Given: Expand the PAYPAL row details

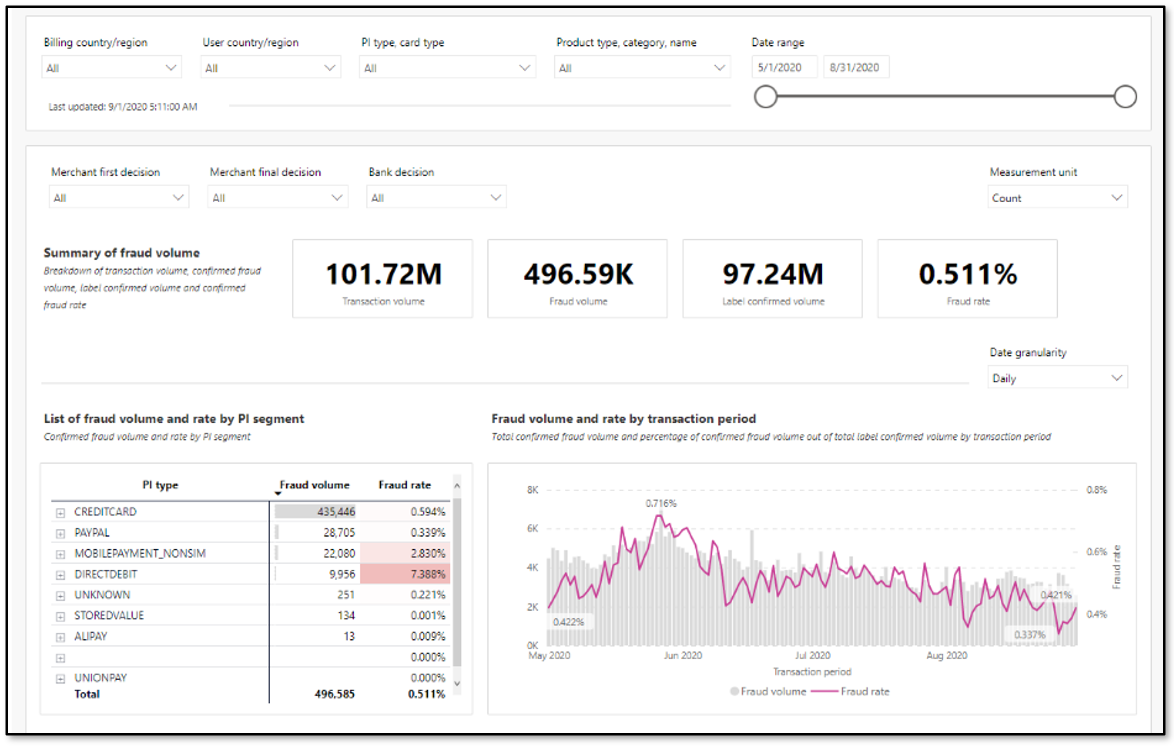Looking at the screenshot, I should pyautogui.click(x=61, y=533).
